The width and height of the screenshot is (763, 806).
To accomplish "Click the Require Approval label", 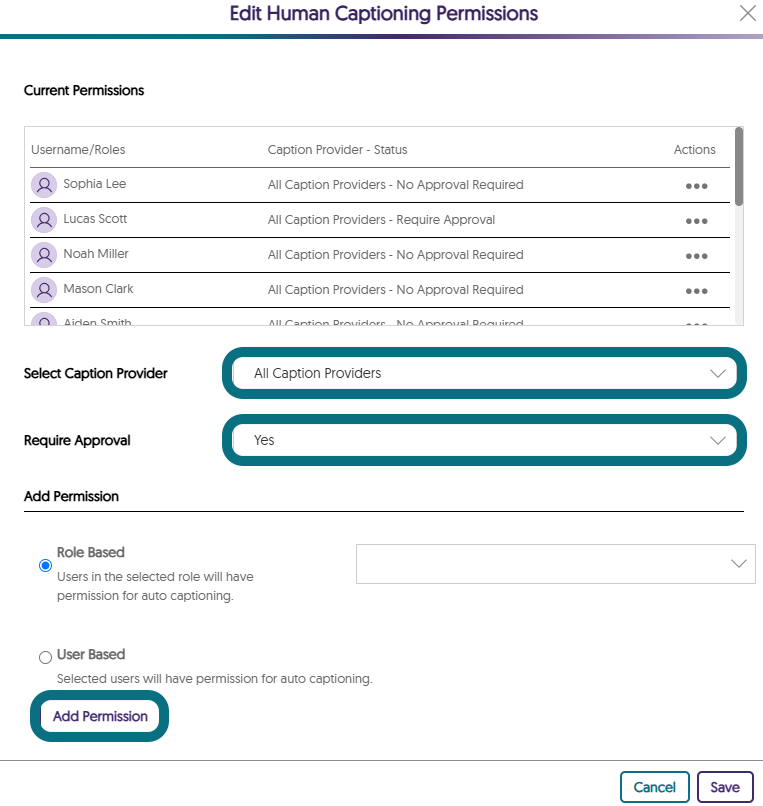I will coord(77,441).
